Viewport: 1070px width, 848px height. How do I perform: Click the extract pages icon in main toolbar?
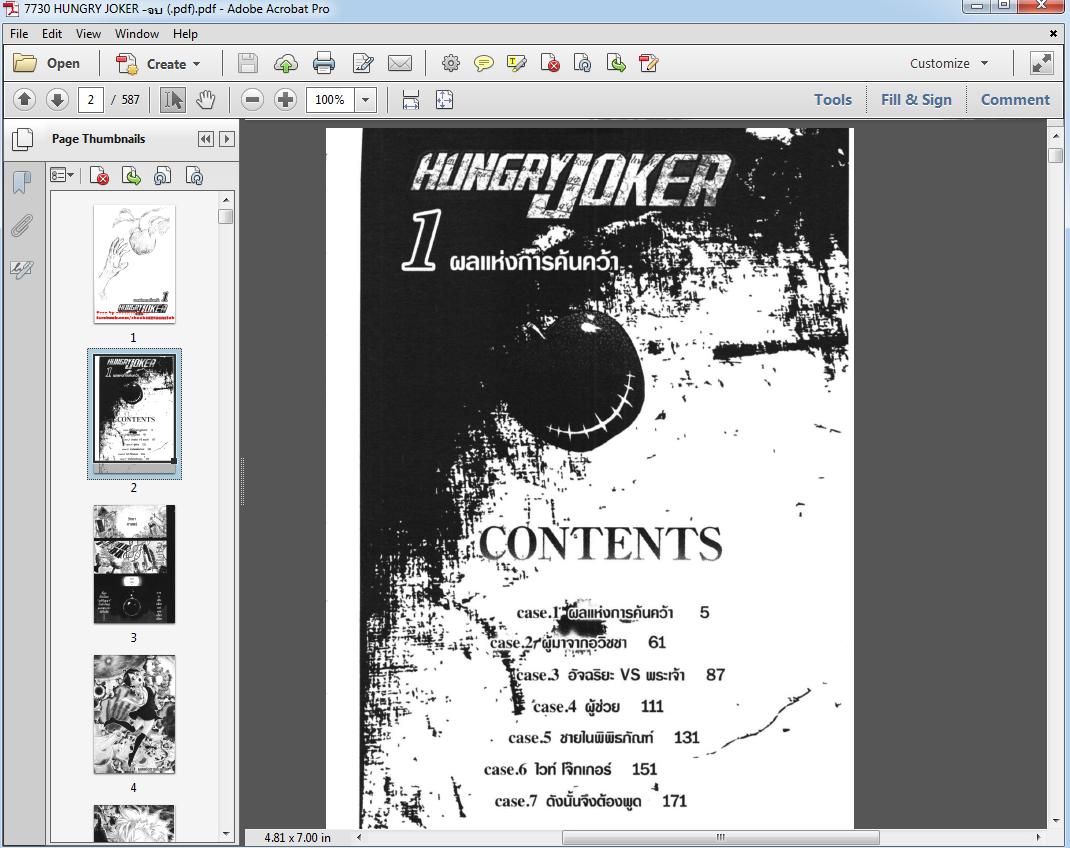click(x=616, y=63)
